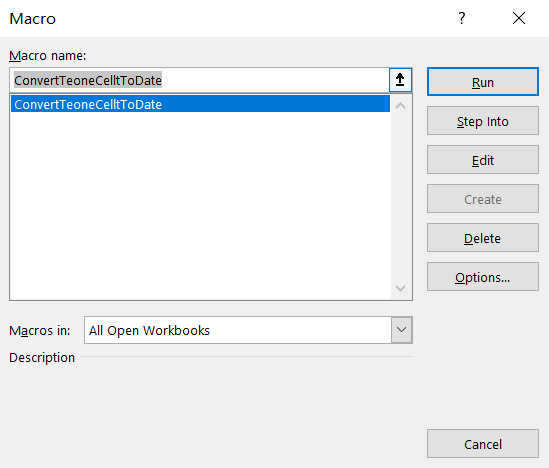Click the Macros in label
549x468 pixels.
(40, 330)
